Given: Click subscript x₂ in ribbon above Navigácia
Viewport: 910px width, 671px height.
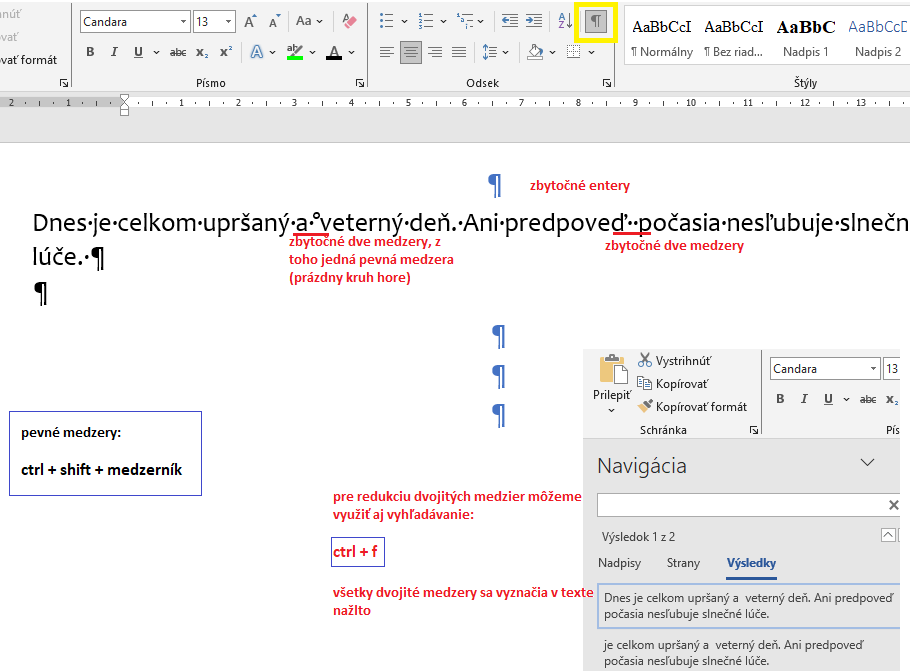Looking at the screenshot, I should pyautogui.click(x=892, y=399).
